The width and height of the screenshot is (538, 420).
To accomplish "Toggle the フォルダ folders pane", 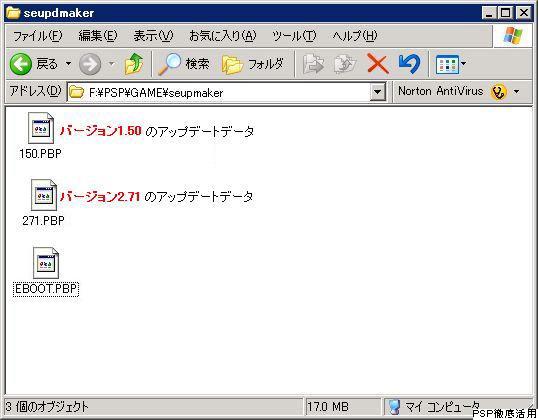I will point(253,64).
